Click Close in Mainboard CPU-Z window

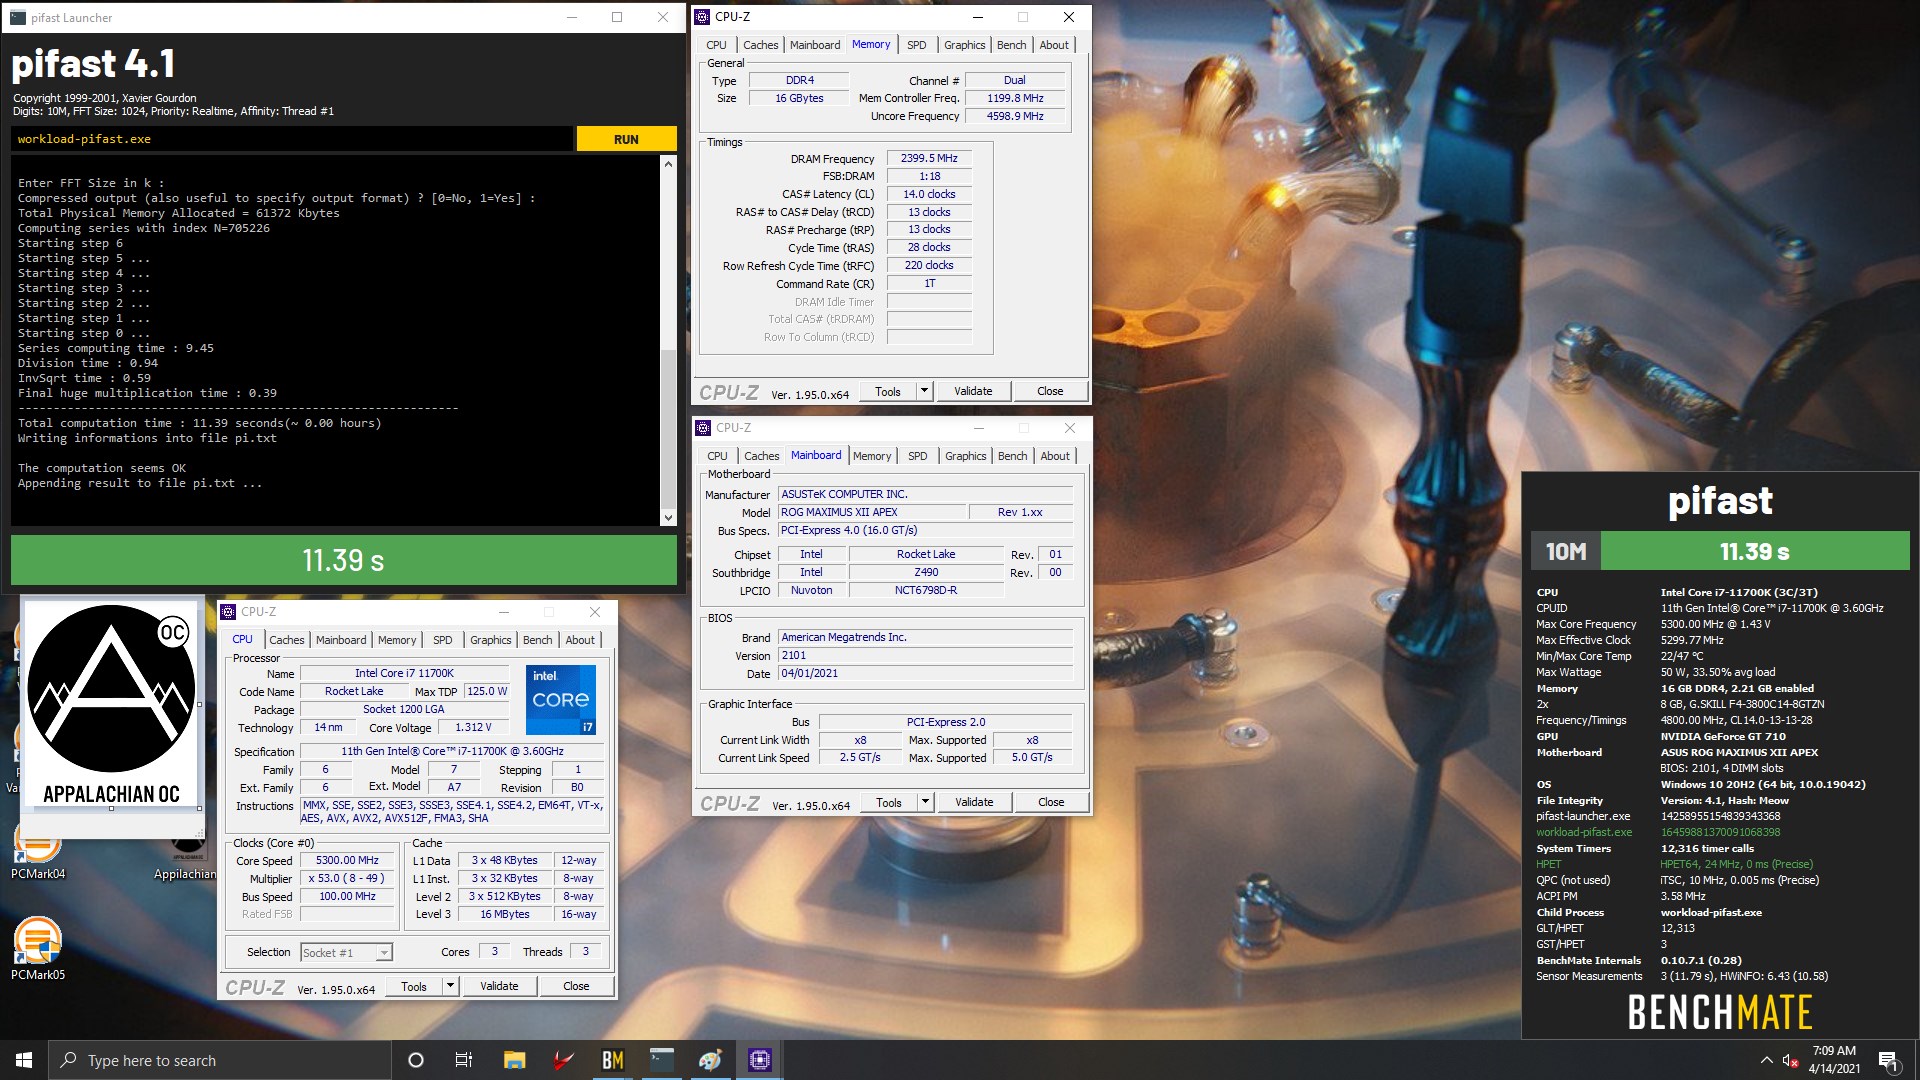tap(1051, 802)
